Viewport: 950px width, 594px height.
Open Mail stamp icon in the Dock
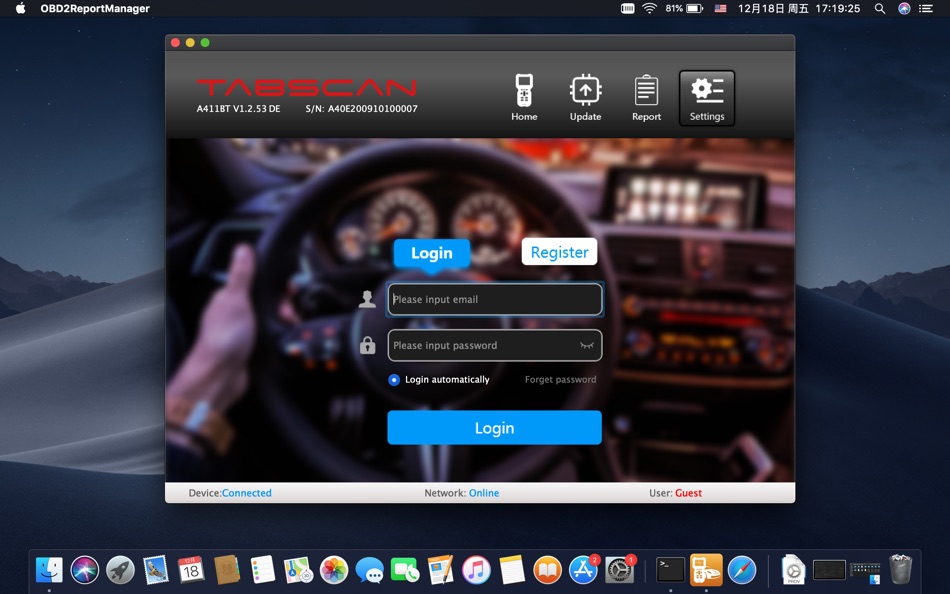(x=156, y=570)
